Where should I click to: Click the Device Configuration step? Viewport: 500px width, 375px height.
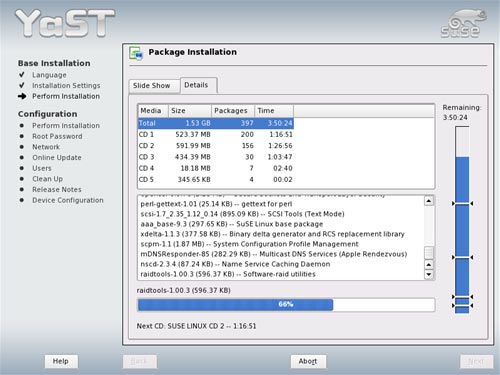coord(68,200)
